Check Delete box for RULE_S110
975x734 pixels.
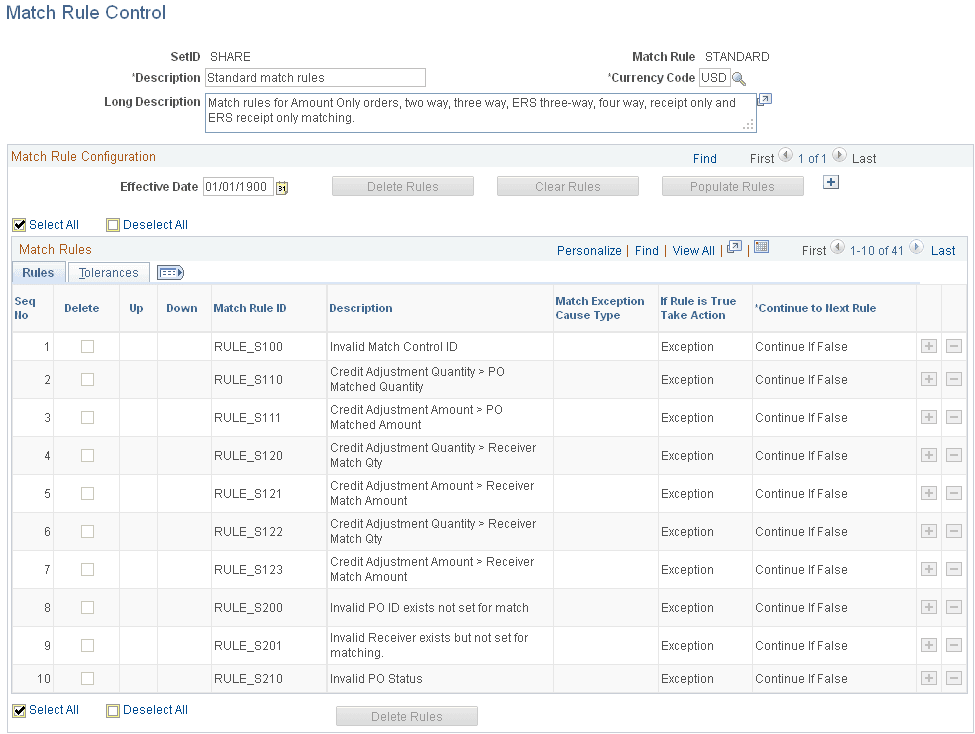(x=88, y=379)
